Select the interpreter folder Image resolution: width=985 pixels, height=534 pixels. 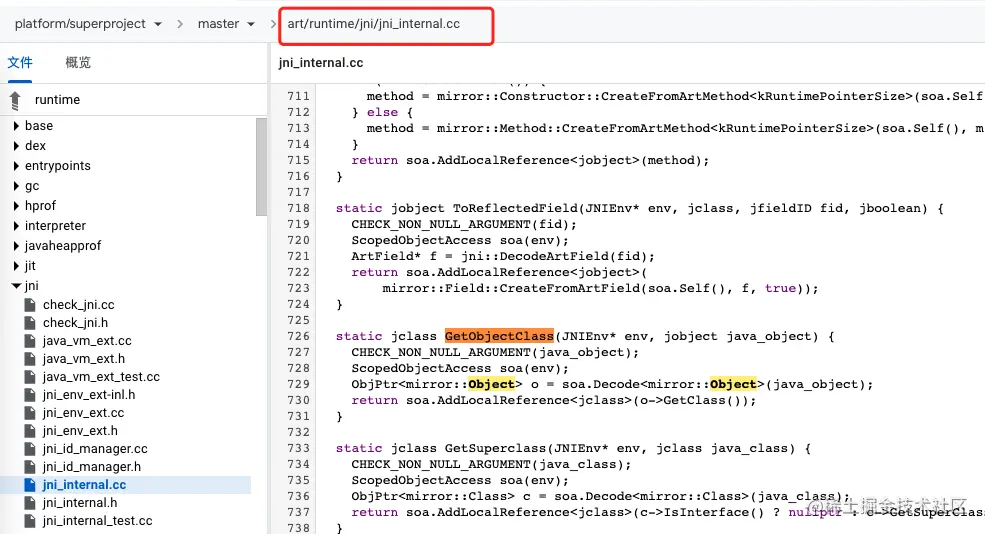coord(55,226)
